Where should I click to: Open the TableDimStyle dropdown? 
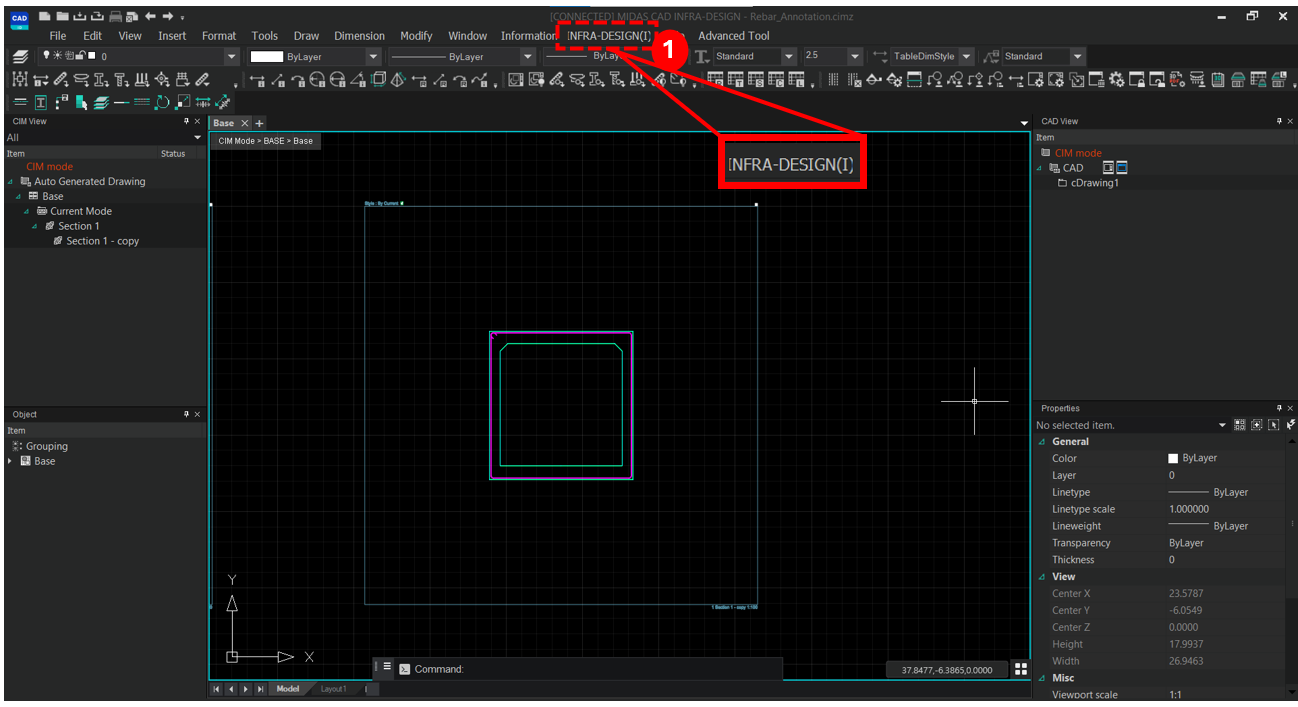(x=966, y=57)
